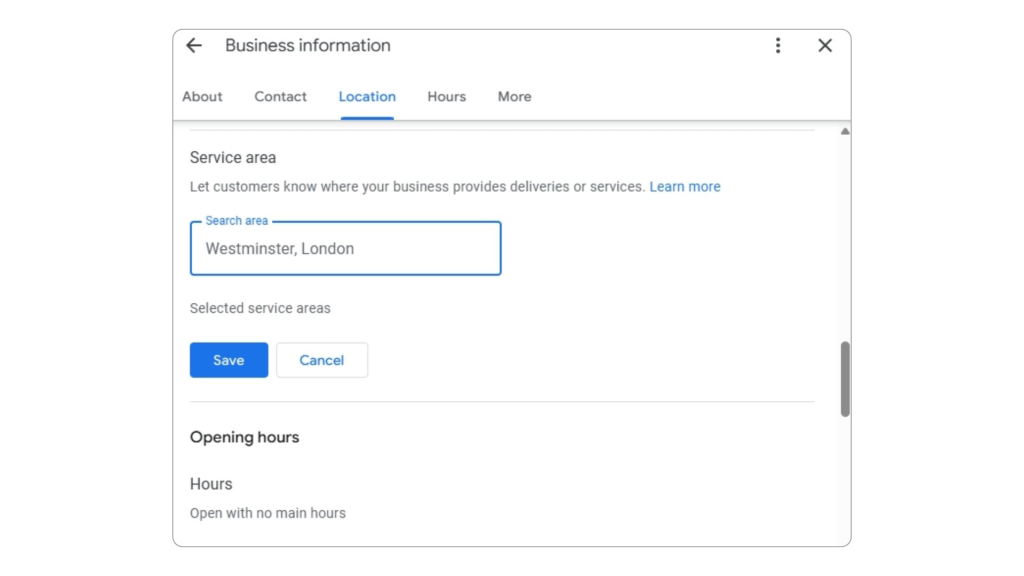Screen dimensions: 1024x576
Task: Click the service area description text
Action: pyautogui.click(x=417, y=187)
